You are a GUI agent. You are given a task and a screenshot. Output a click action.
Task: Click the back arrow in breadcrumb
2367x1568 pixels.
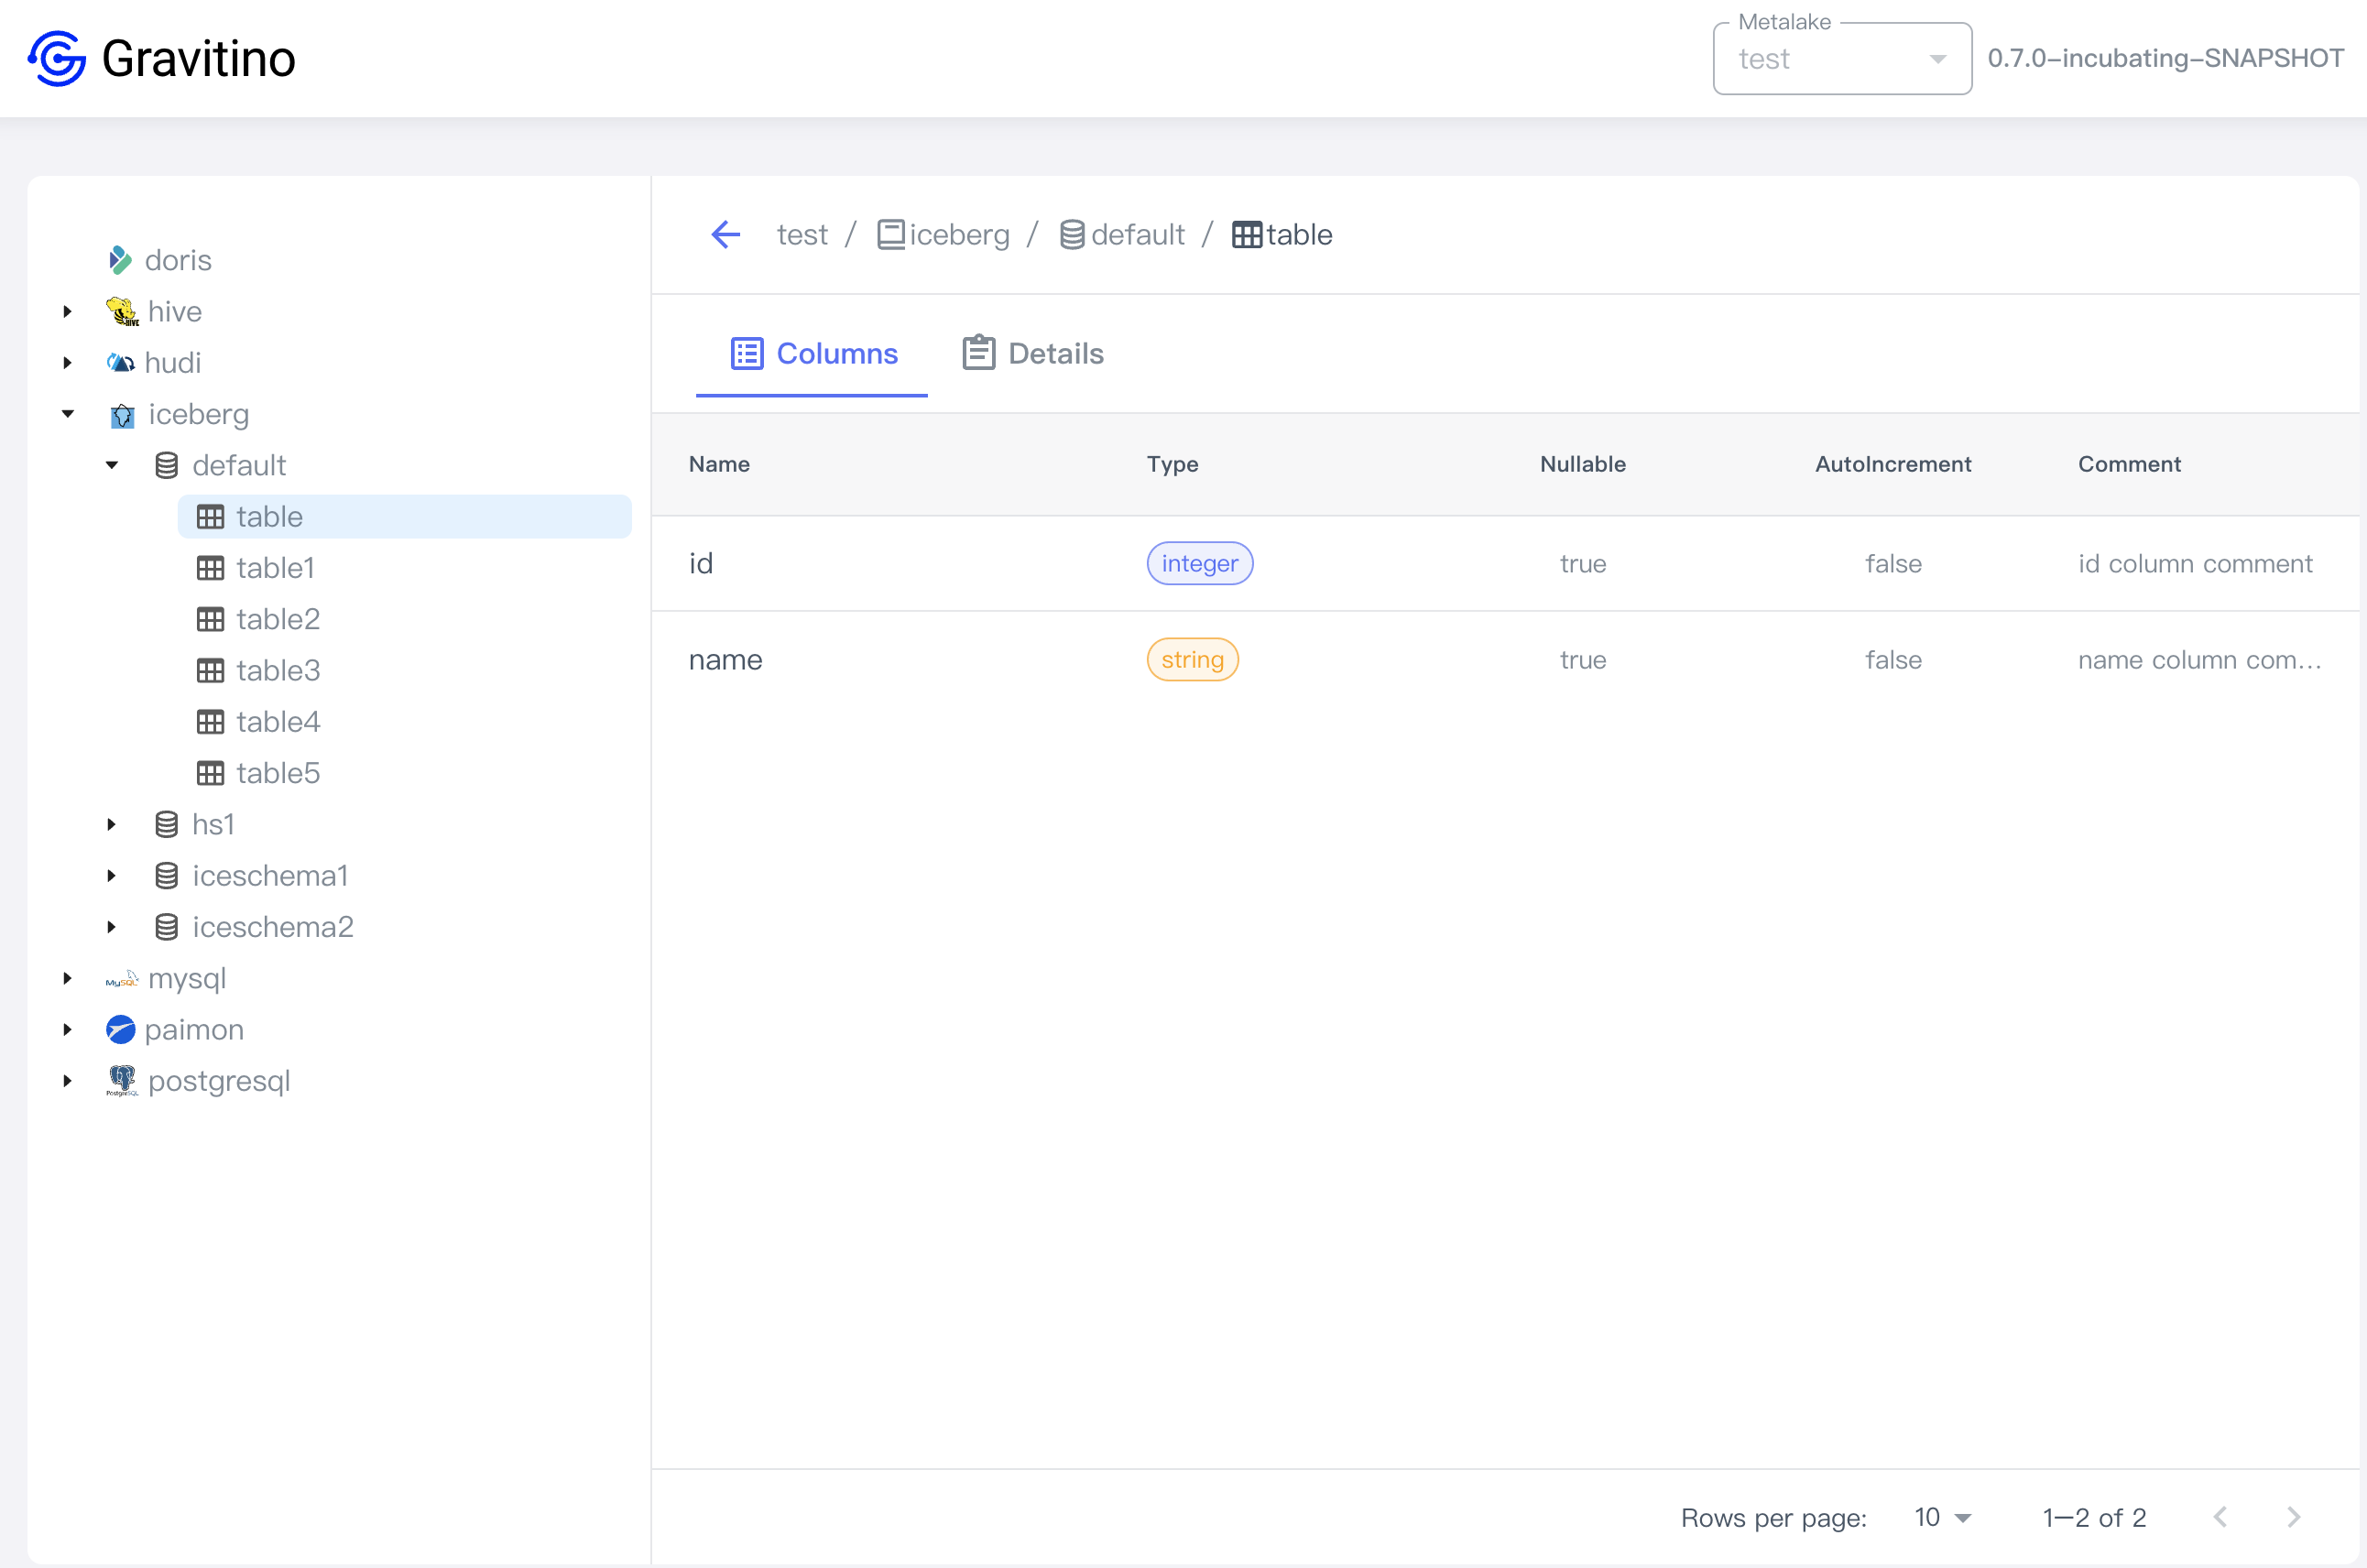725,235
